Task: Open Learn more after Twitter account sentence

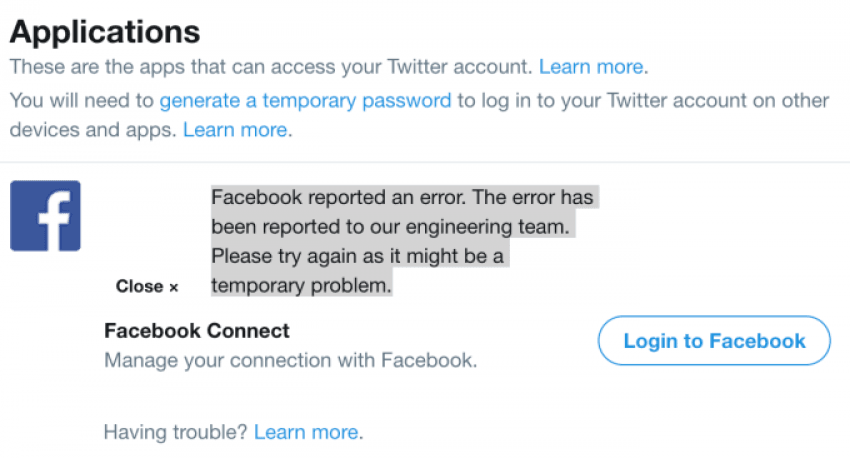Action: point(591,67)
